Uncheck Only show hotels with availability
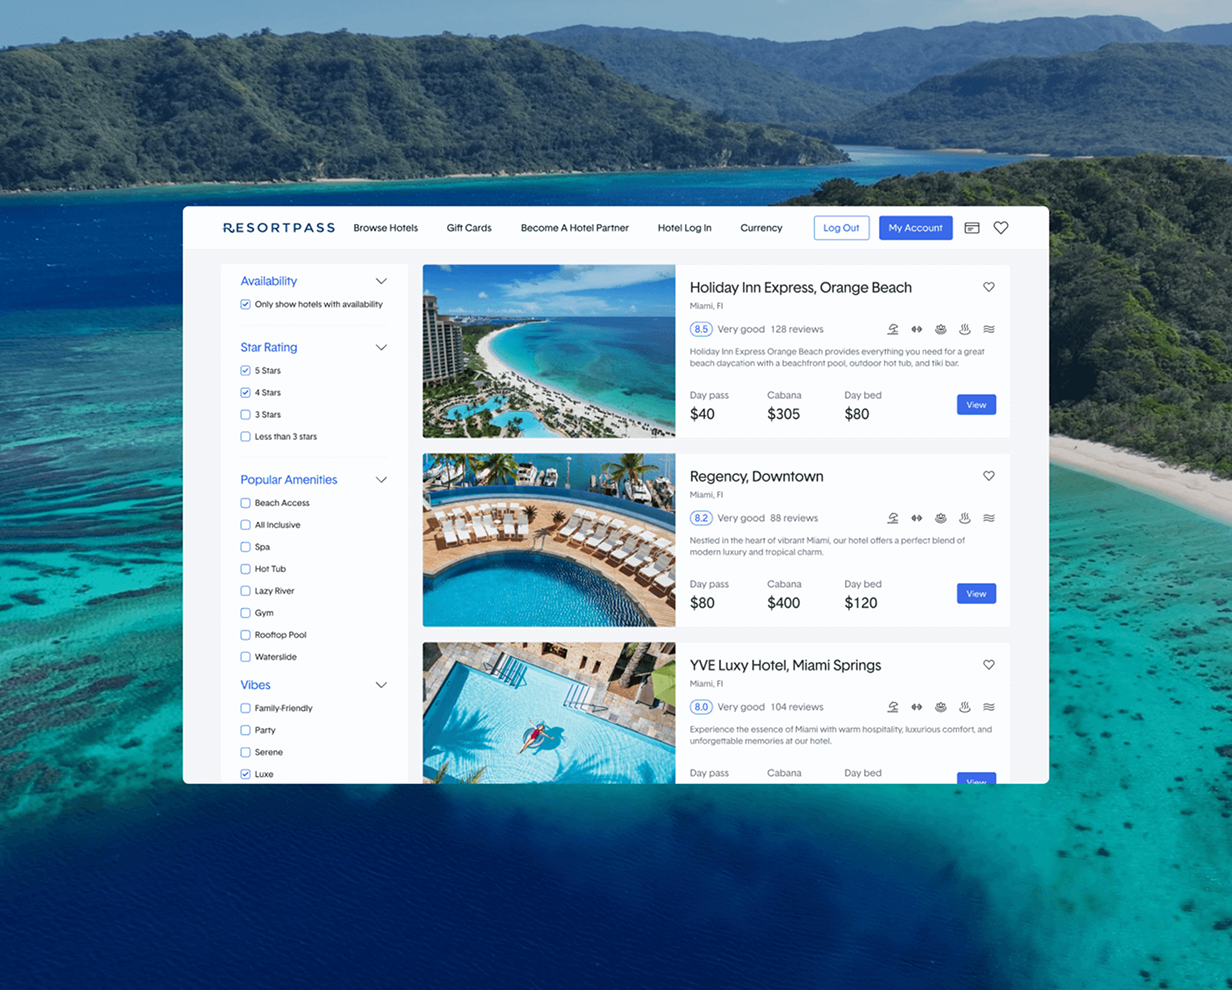Image resolution: width=1232 pixels, height=990 pixels. click(245, 304)
